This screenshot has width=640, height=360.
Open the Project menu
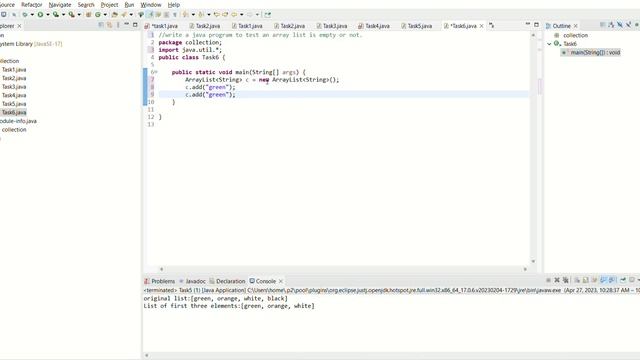click(109, 4)
